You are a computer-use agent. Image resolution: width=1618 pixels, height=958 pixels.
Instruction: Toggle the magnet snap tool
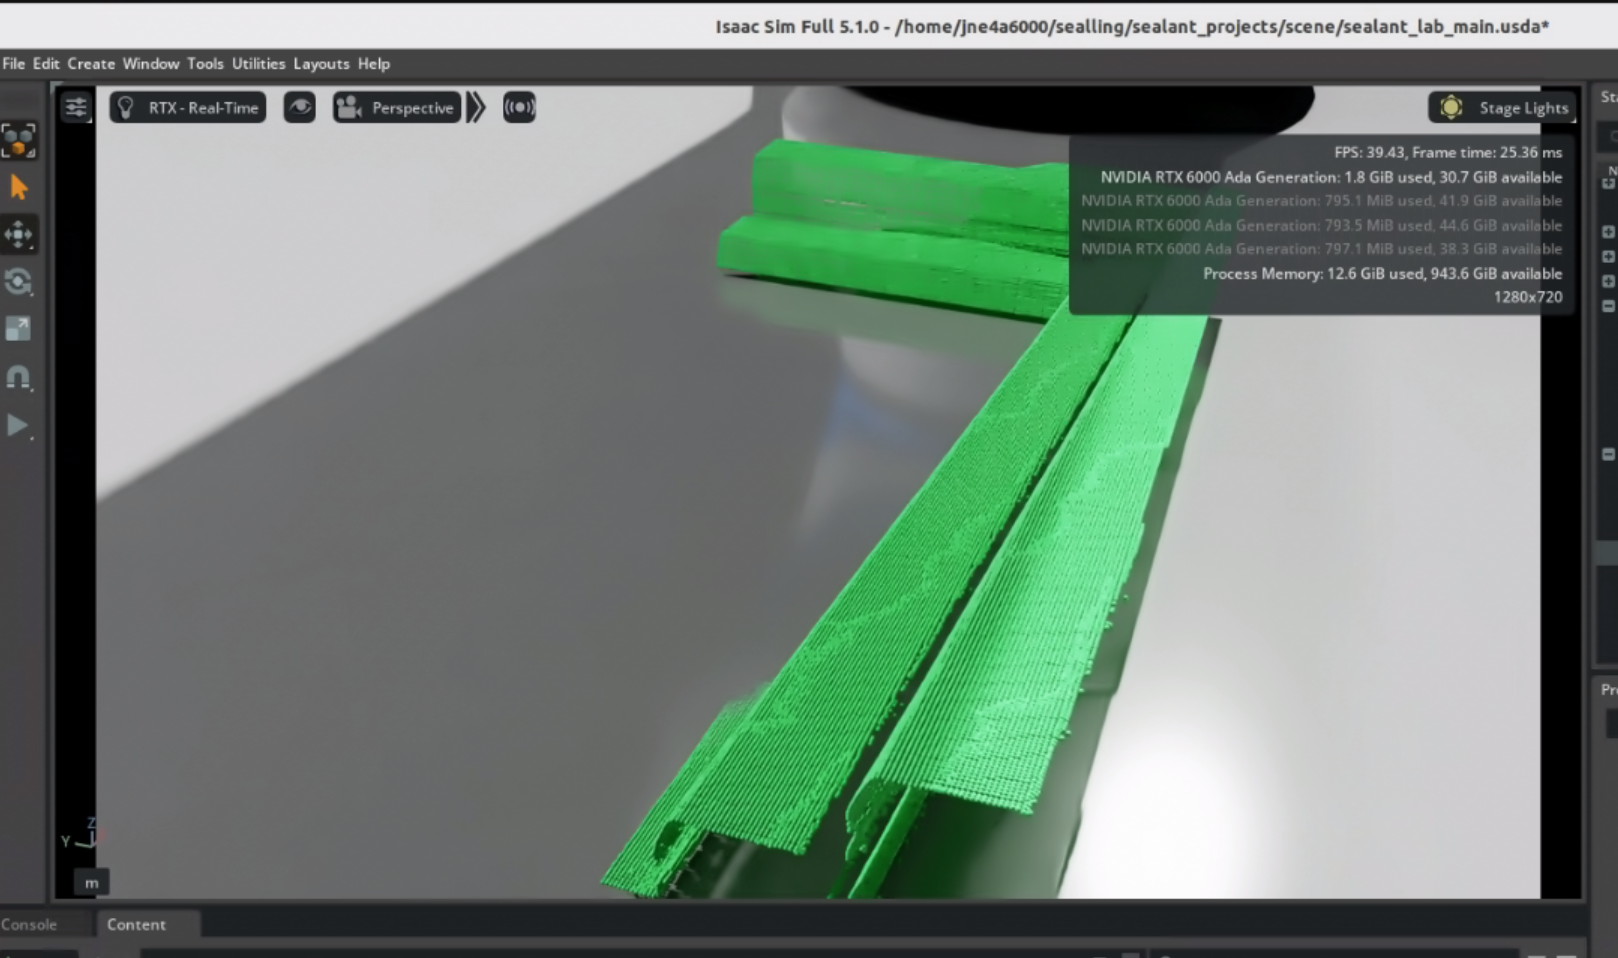[x=19, y=377]
